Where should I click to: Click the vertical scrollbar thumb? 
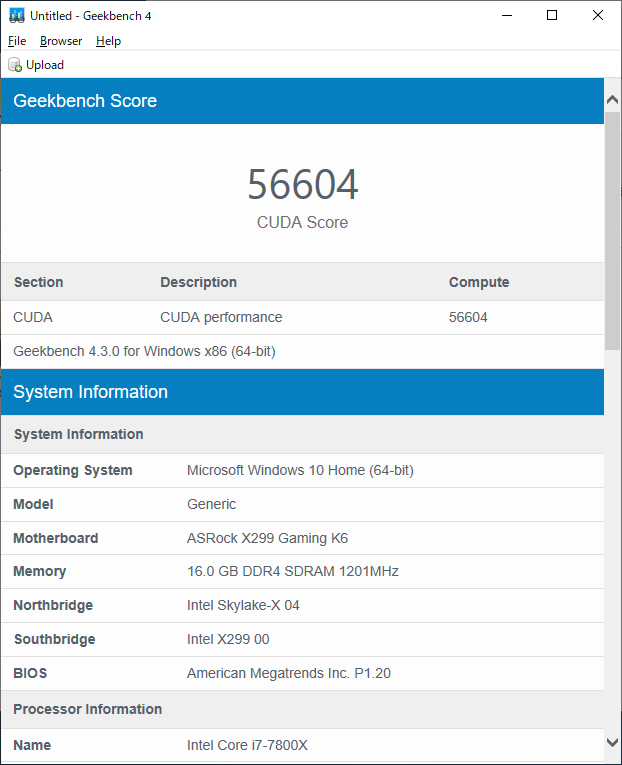point(612,231)
